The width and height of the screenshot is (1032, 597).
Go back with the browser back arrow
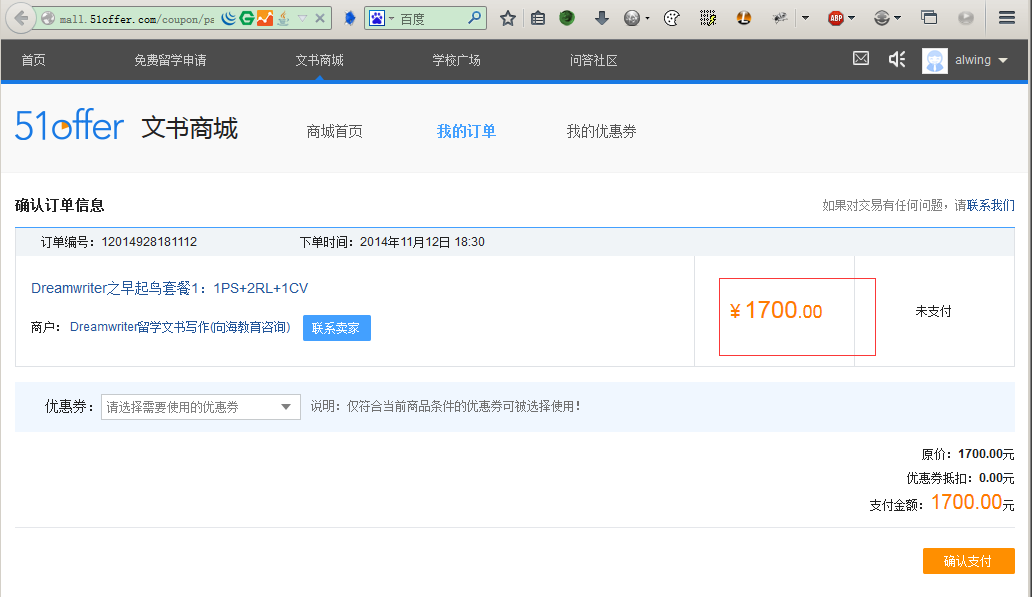[20, 18]
